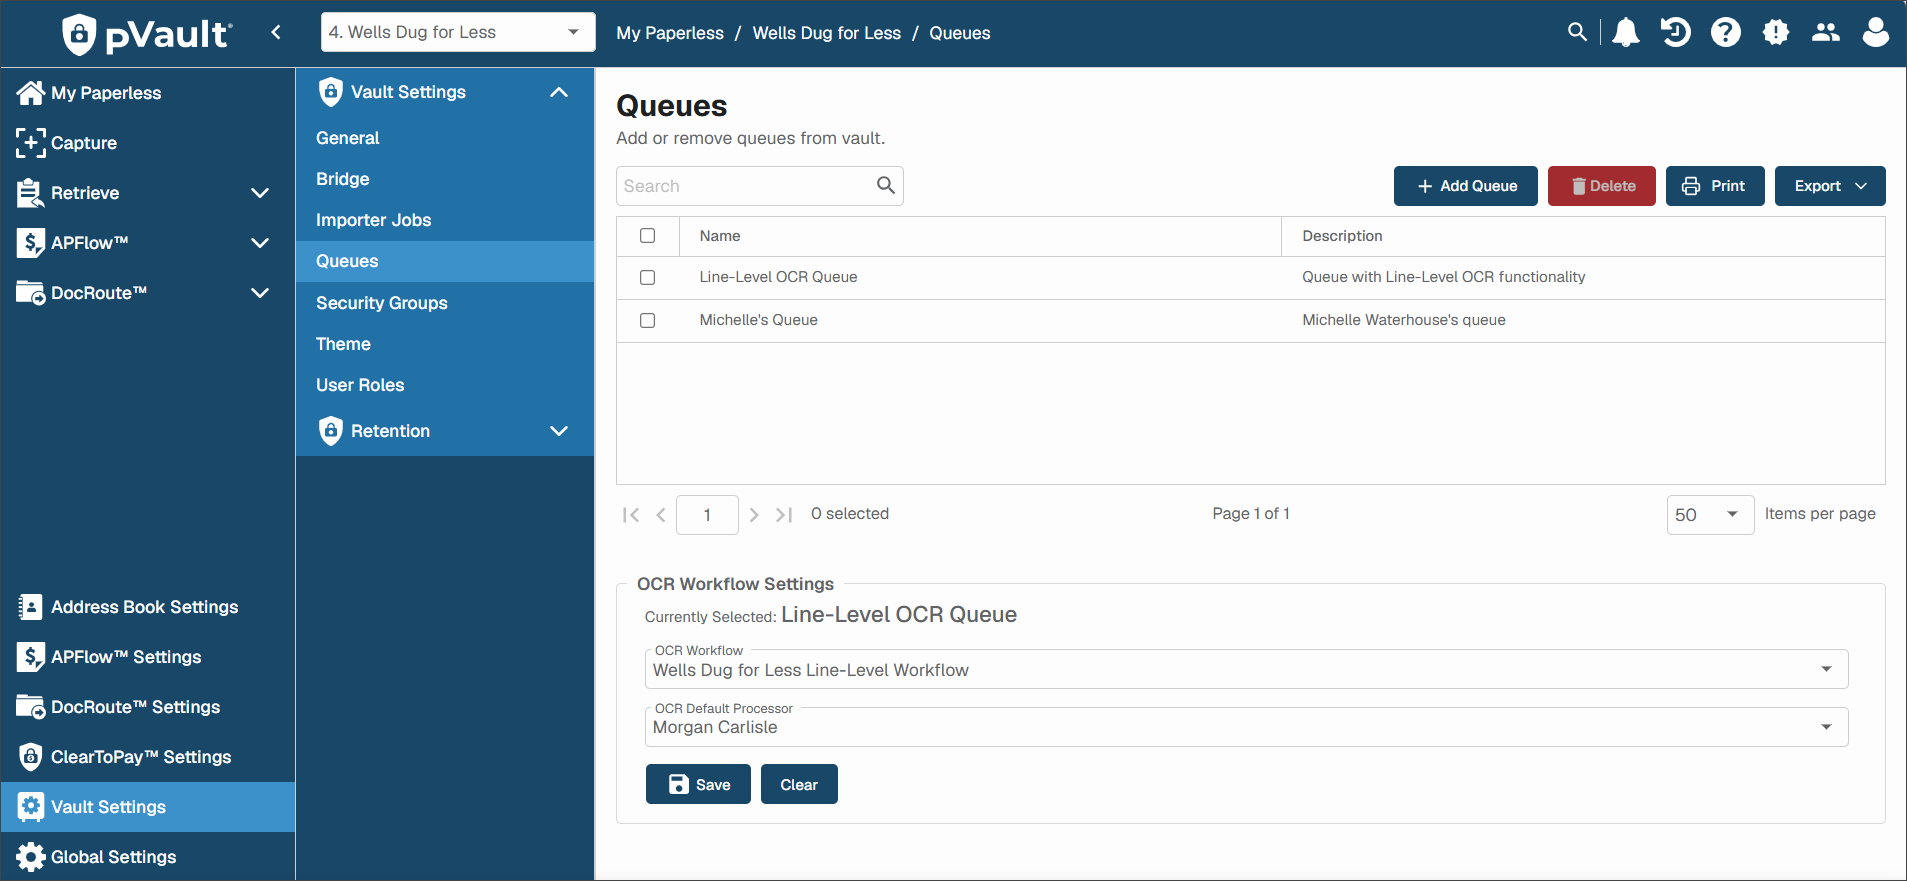
Task: Open the OCR Workflow dropdown
Action: tap(1246, 669)
